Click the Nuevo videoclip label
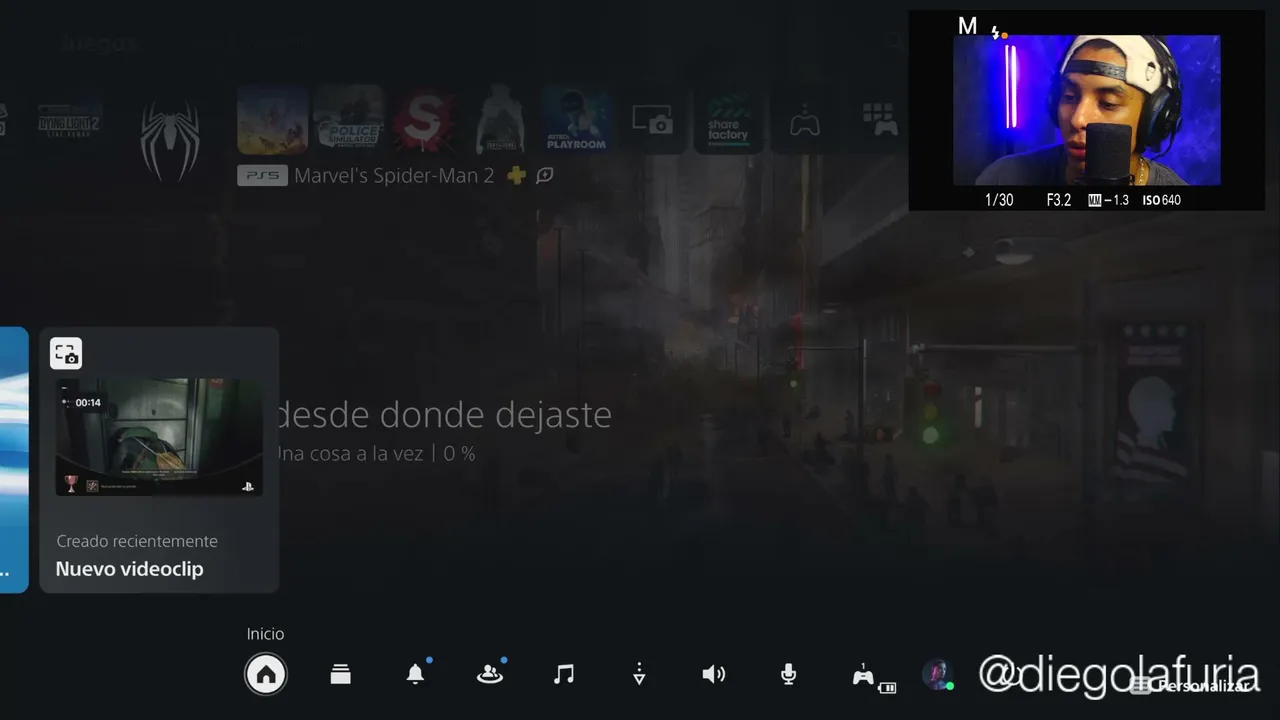1280x720 pixels. (x=129, y=569)
